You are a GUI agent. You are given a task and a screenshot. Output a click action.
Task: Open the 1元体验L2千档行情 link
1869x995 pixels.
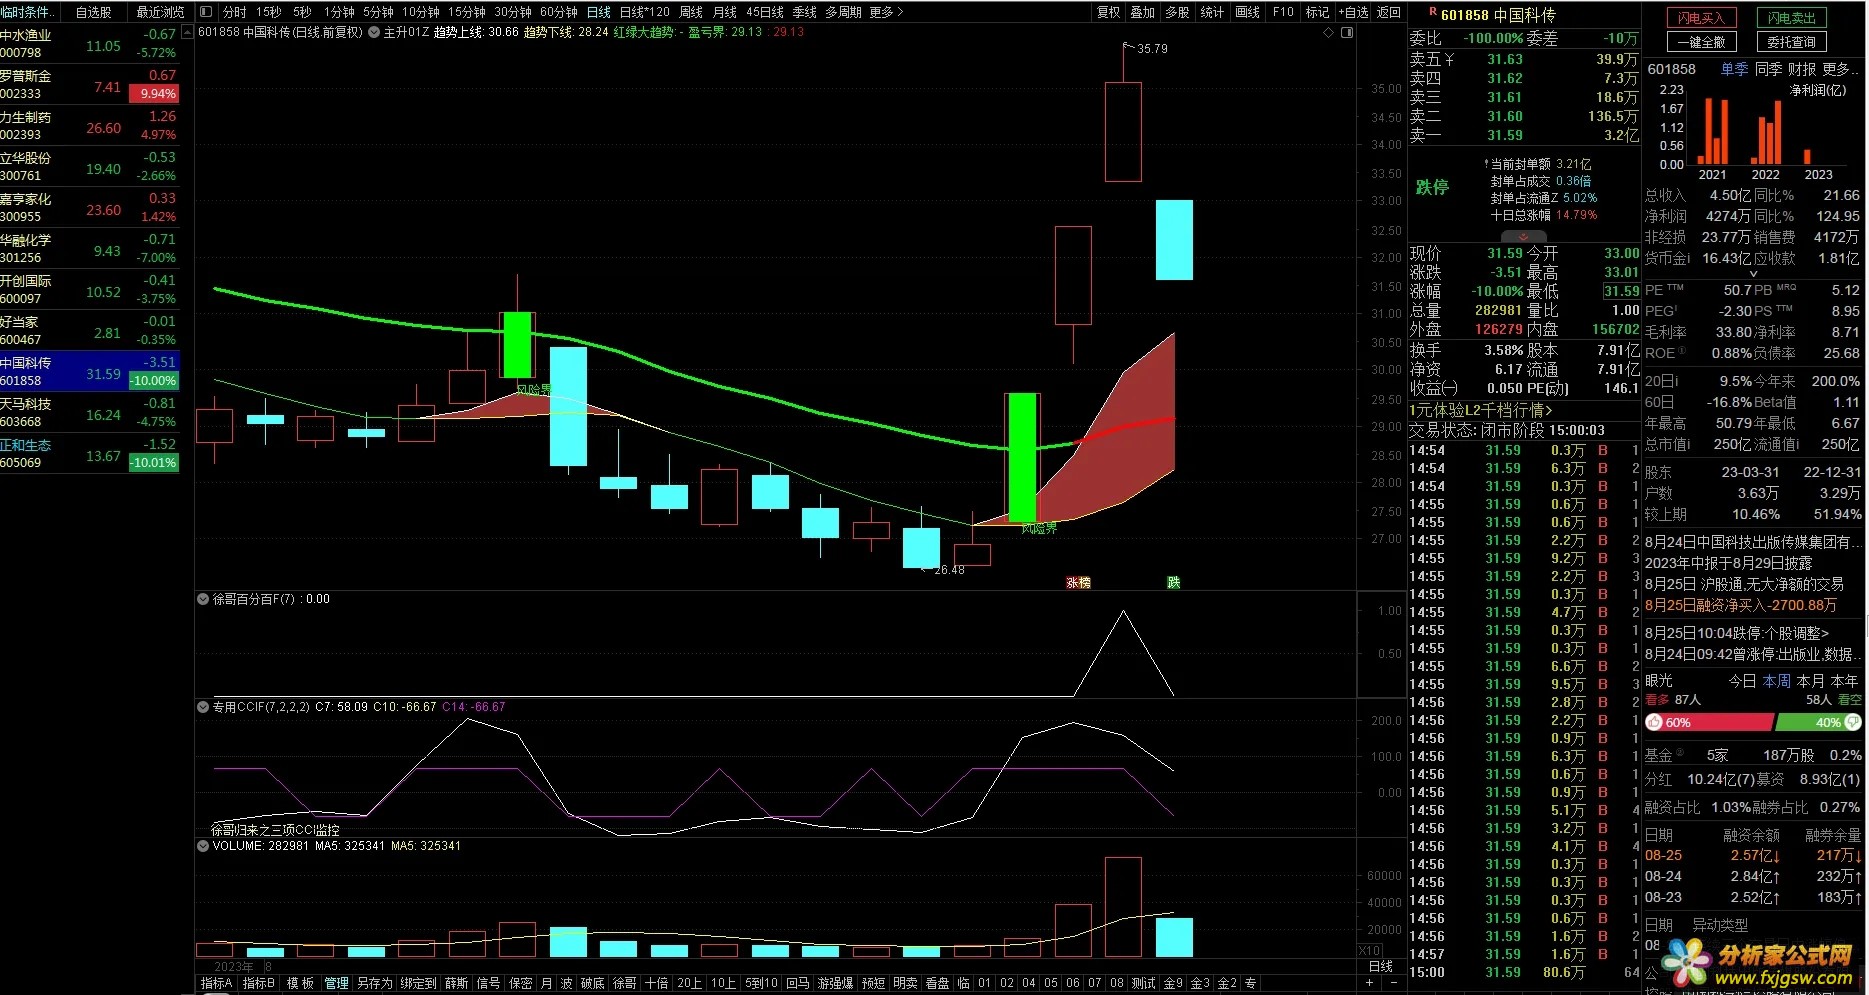1481,410
